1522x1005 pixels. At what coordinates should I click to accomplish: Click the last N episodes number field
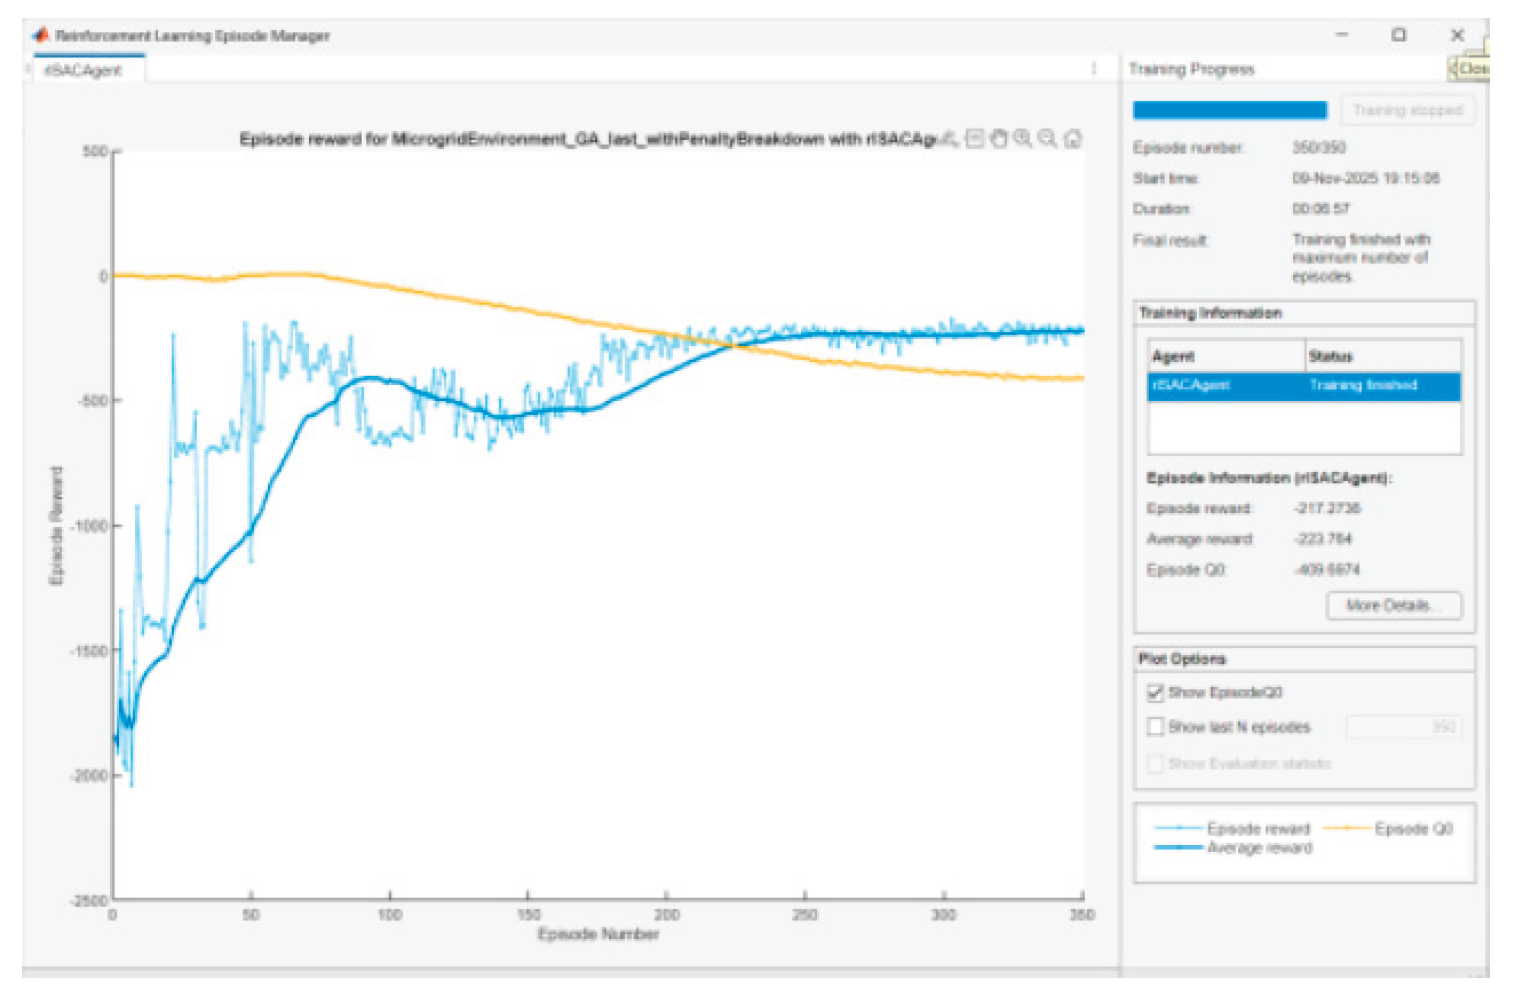(1403, 727)
